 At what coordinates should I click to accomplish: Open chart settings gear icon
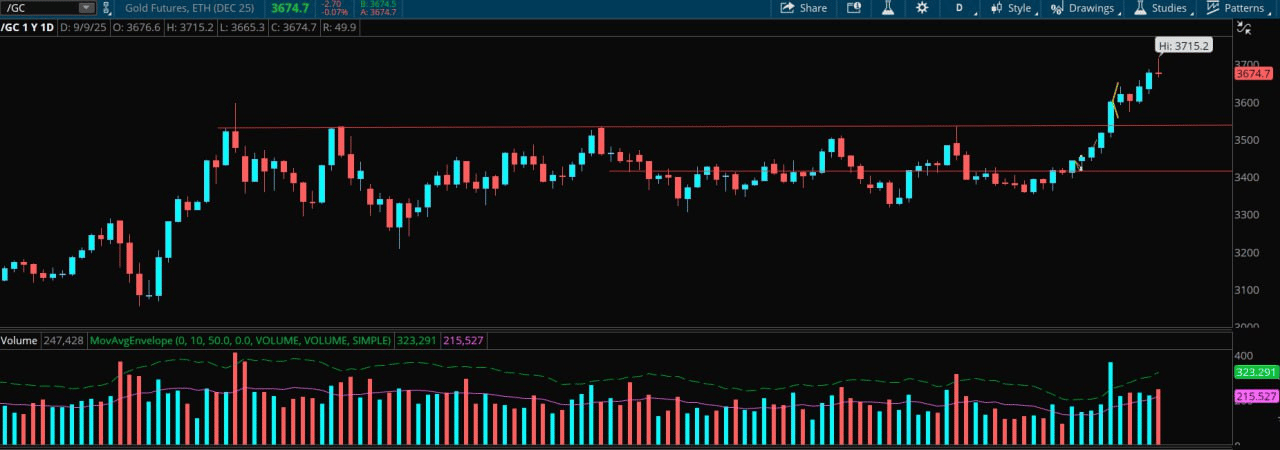click(922, 8)
